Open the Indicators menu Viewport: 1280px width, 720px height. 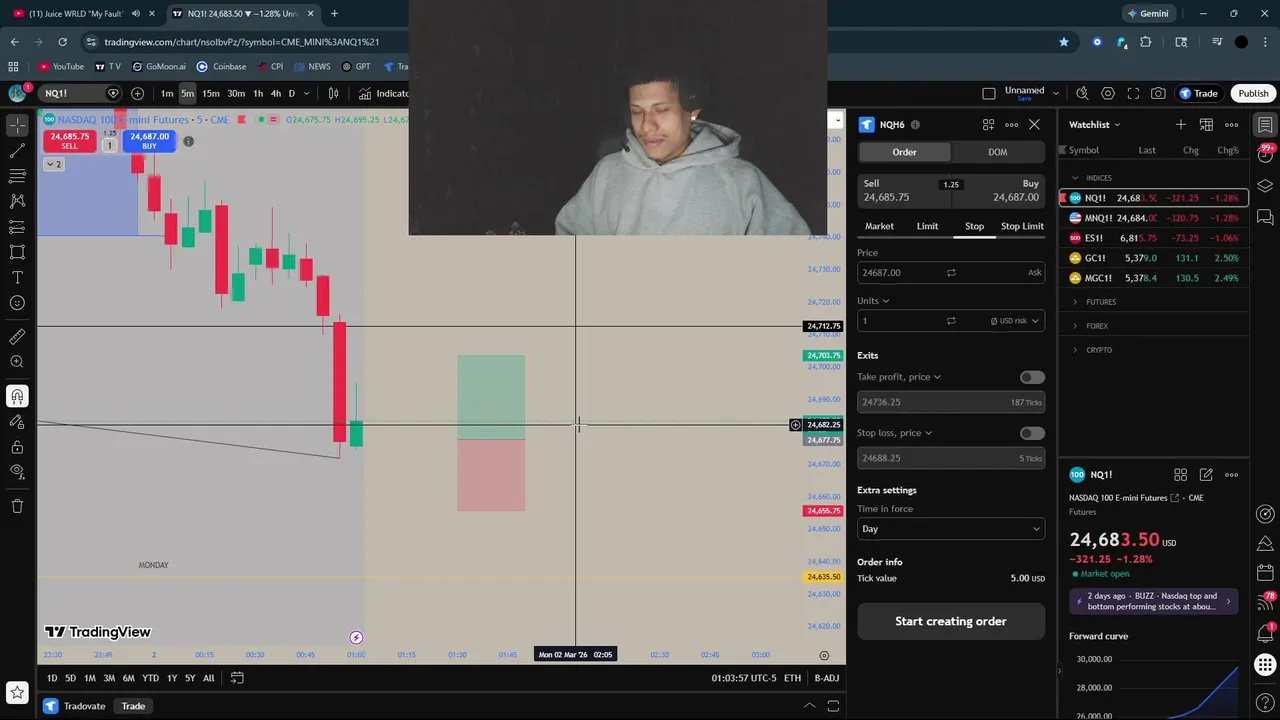[385, 93]
